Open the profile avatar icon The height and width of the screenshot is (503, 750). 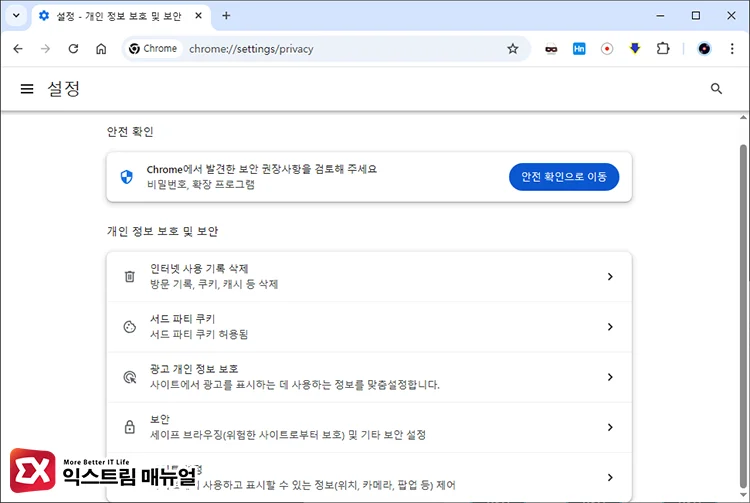pyautogui.click(x=704, y=49)
